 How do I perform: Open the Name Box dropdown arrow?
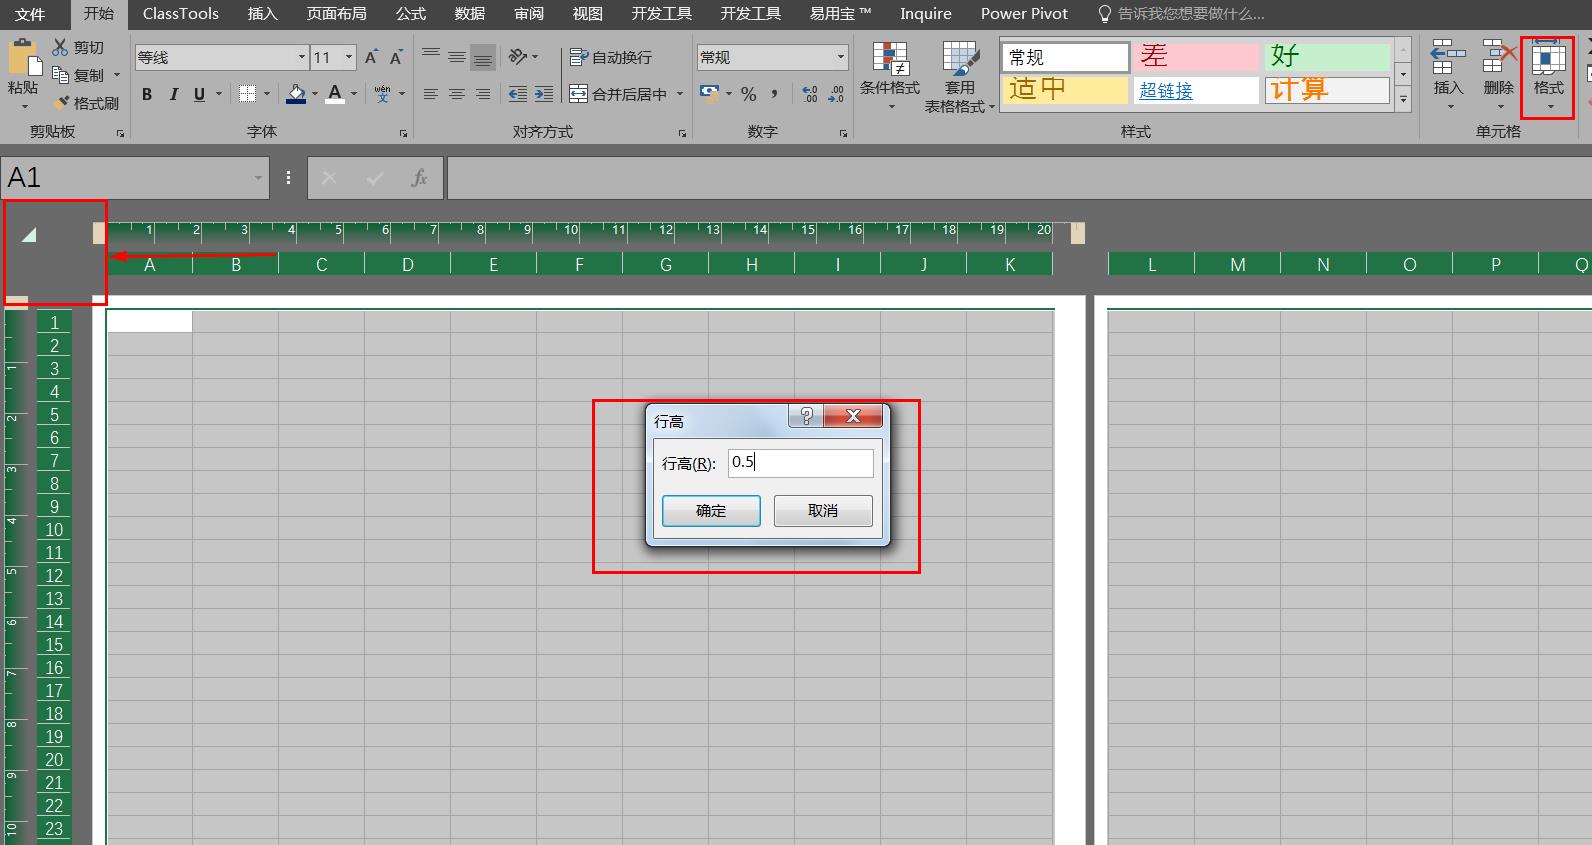tap(258, 178)
